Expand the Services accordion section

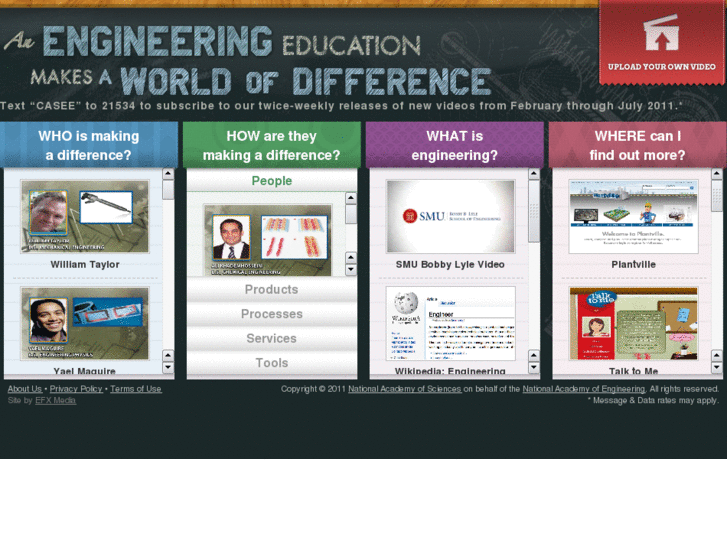(272, 339)
